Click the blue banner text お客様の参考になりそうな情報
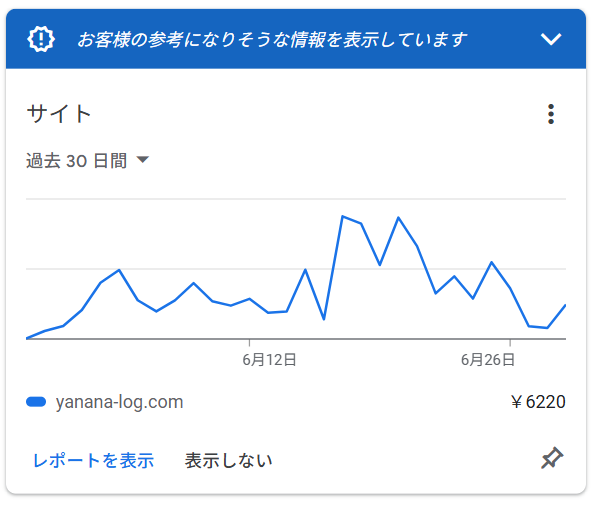Screen dimensions: 596x507 tap(183, 40)
